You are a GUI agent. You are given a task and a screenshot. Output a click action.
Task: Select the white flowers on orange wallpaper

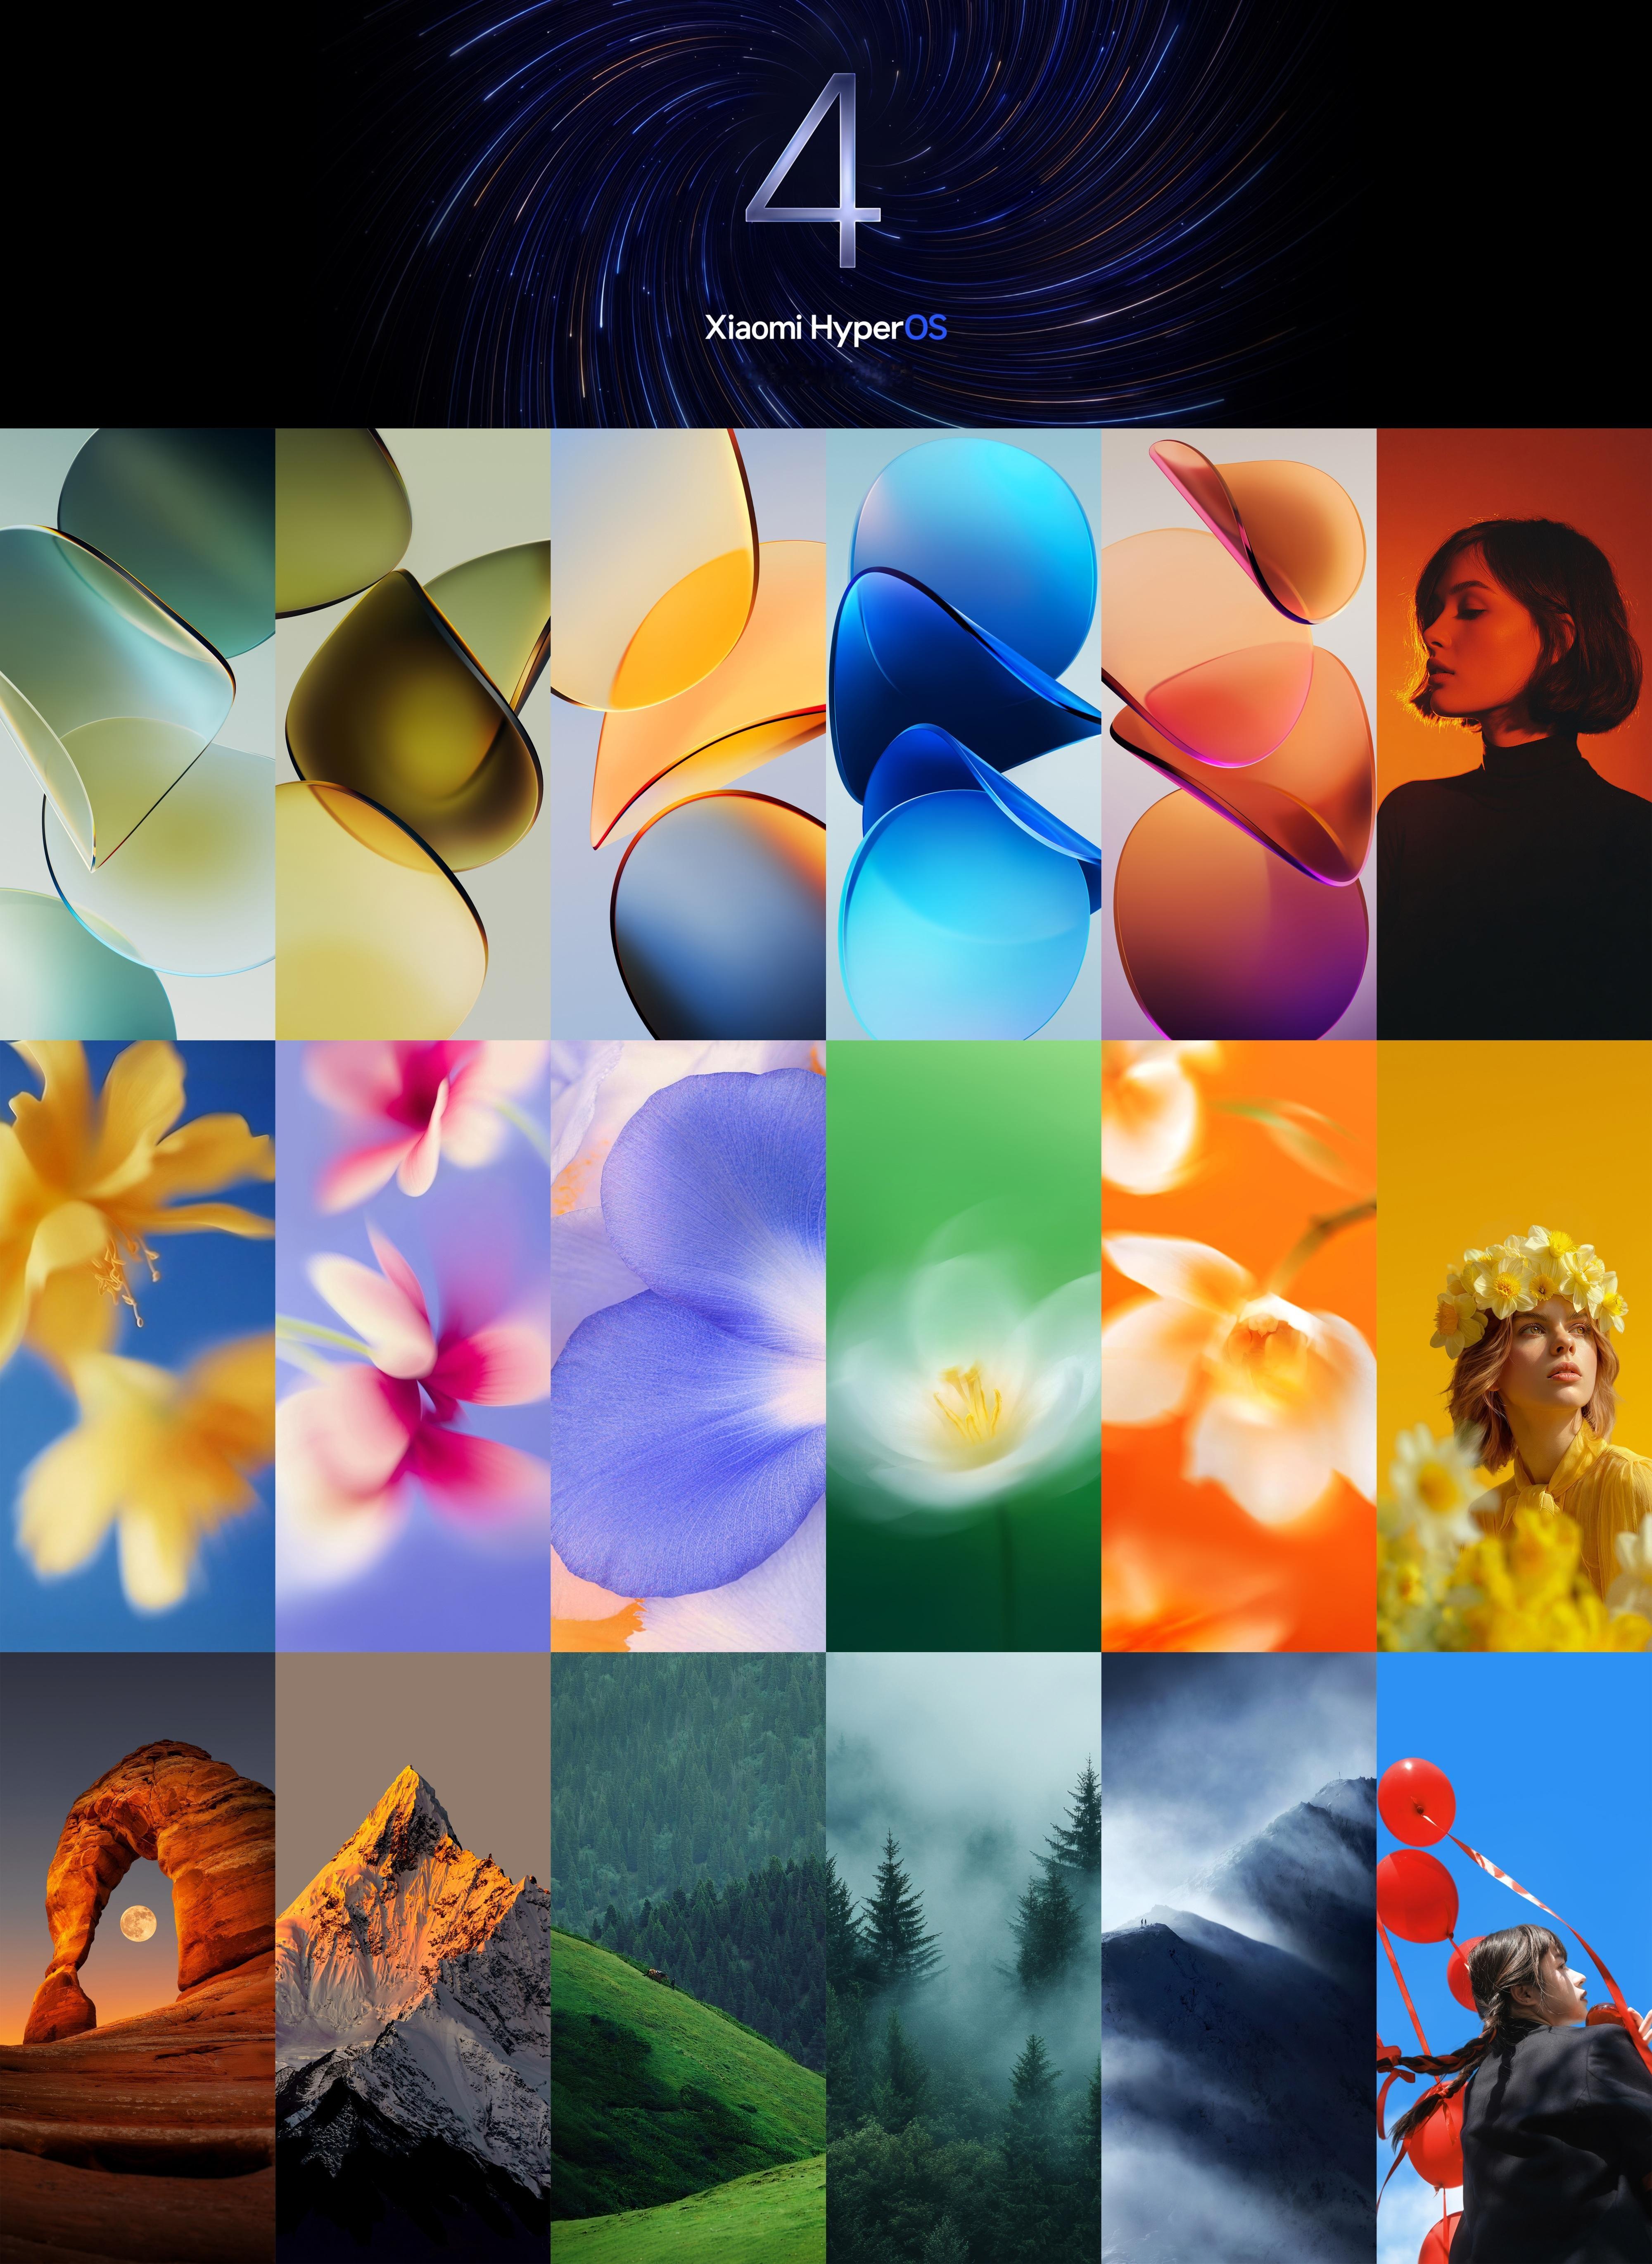point(1239,1346)
